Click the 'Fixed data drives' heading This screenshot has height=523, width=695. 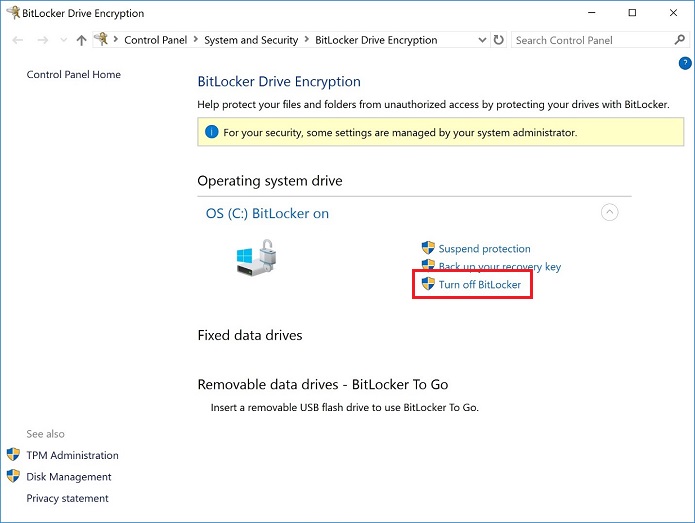[250, 335]
